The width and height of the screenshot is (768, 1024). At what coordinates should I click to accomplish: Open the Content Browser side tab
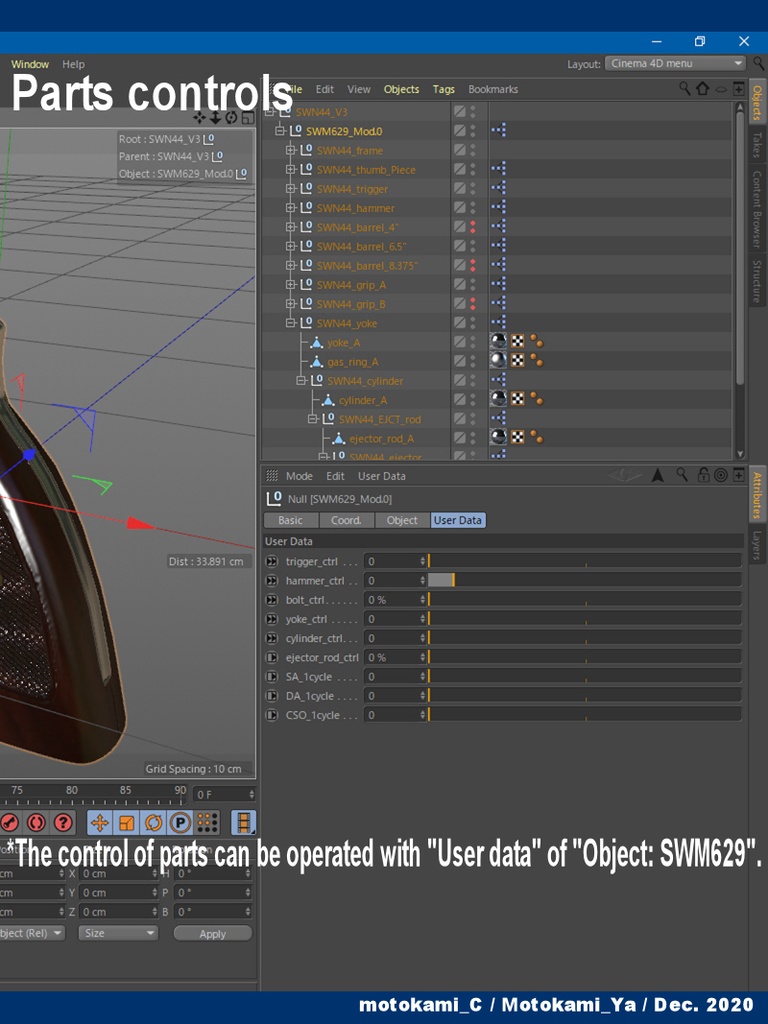tap(758, 209)
